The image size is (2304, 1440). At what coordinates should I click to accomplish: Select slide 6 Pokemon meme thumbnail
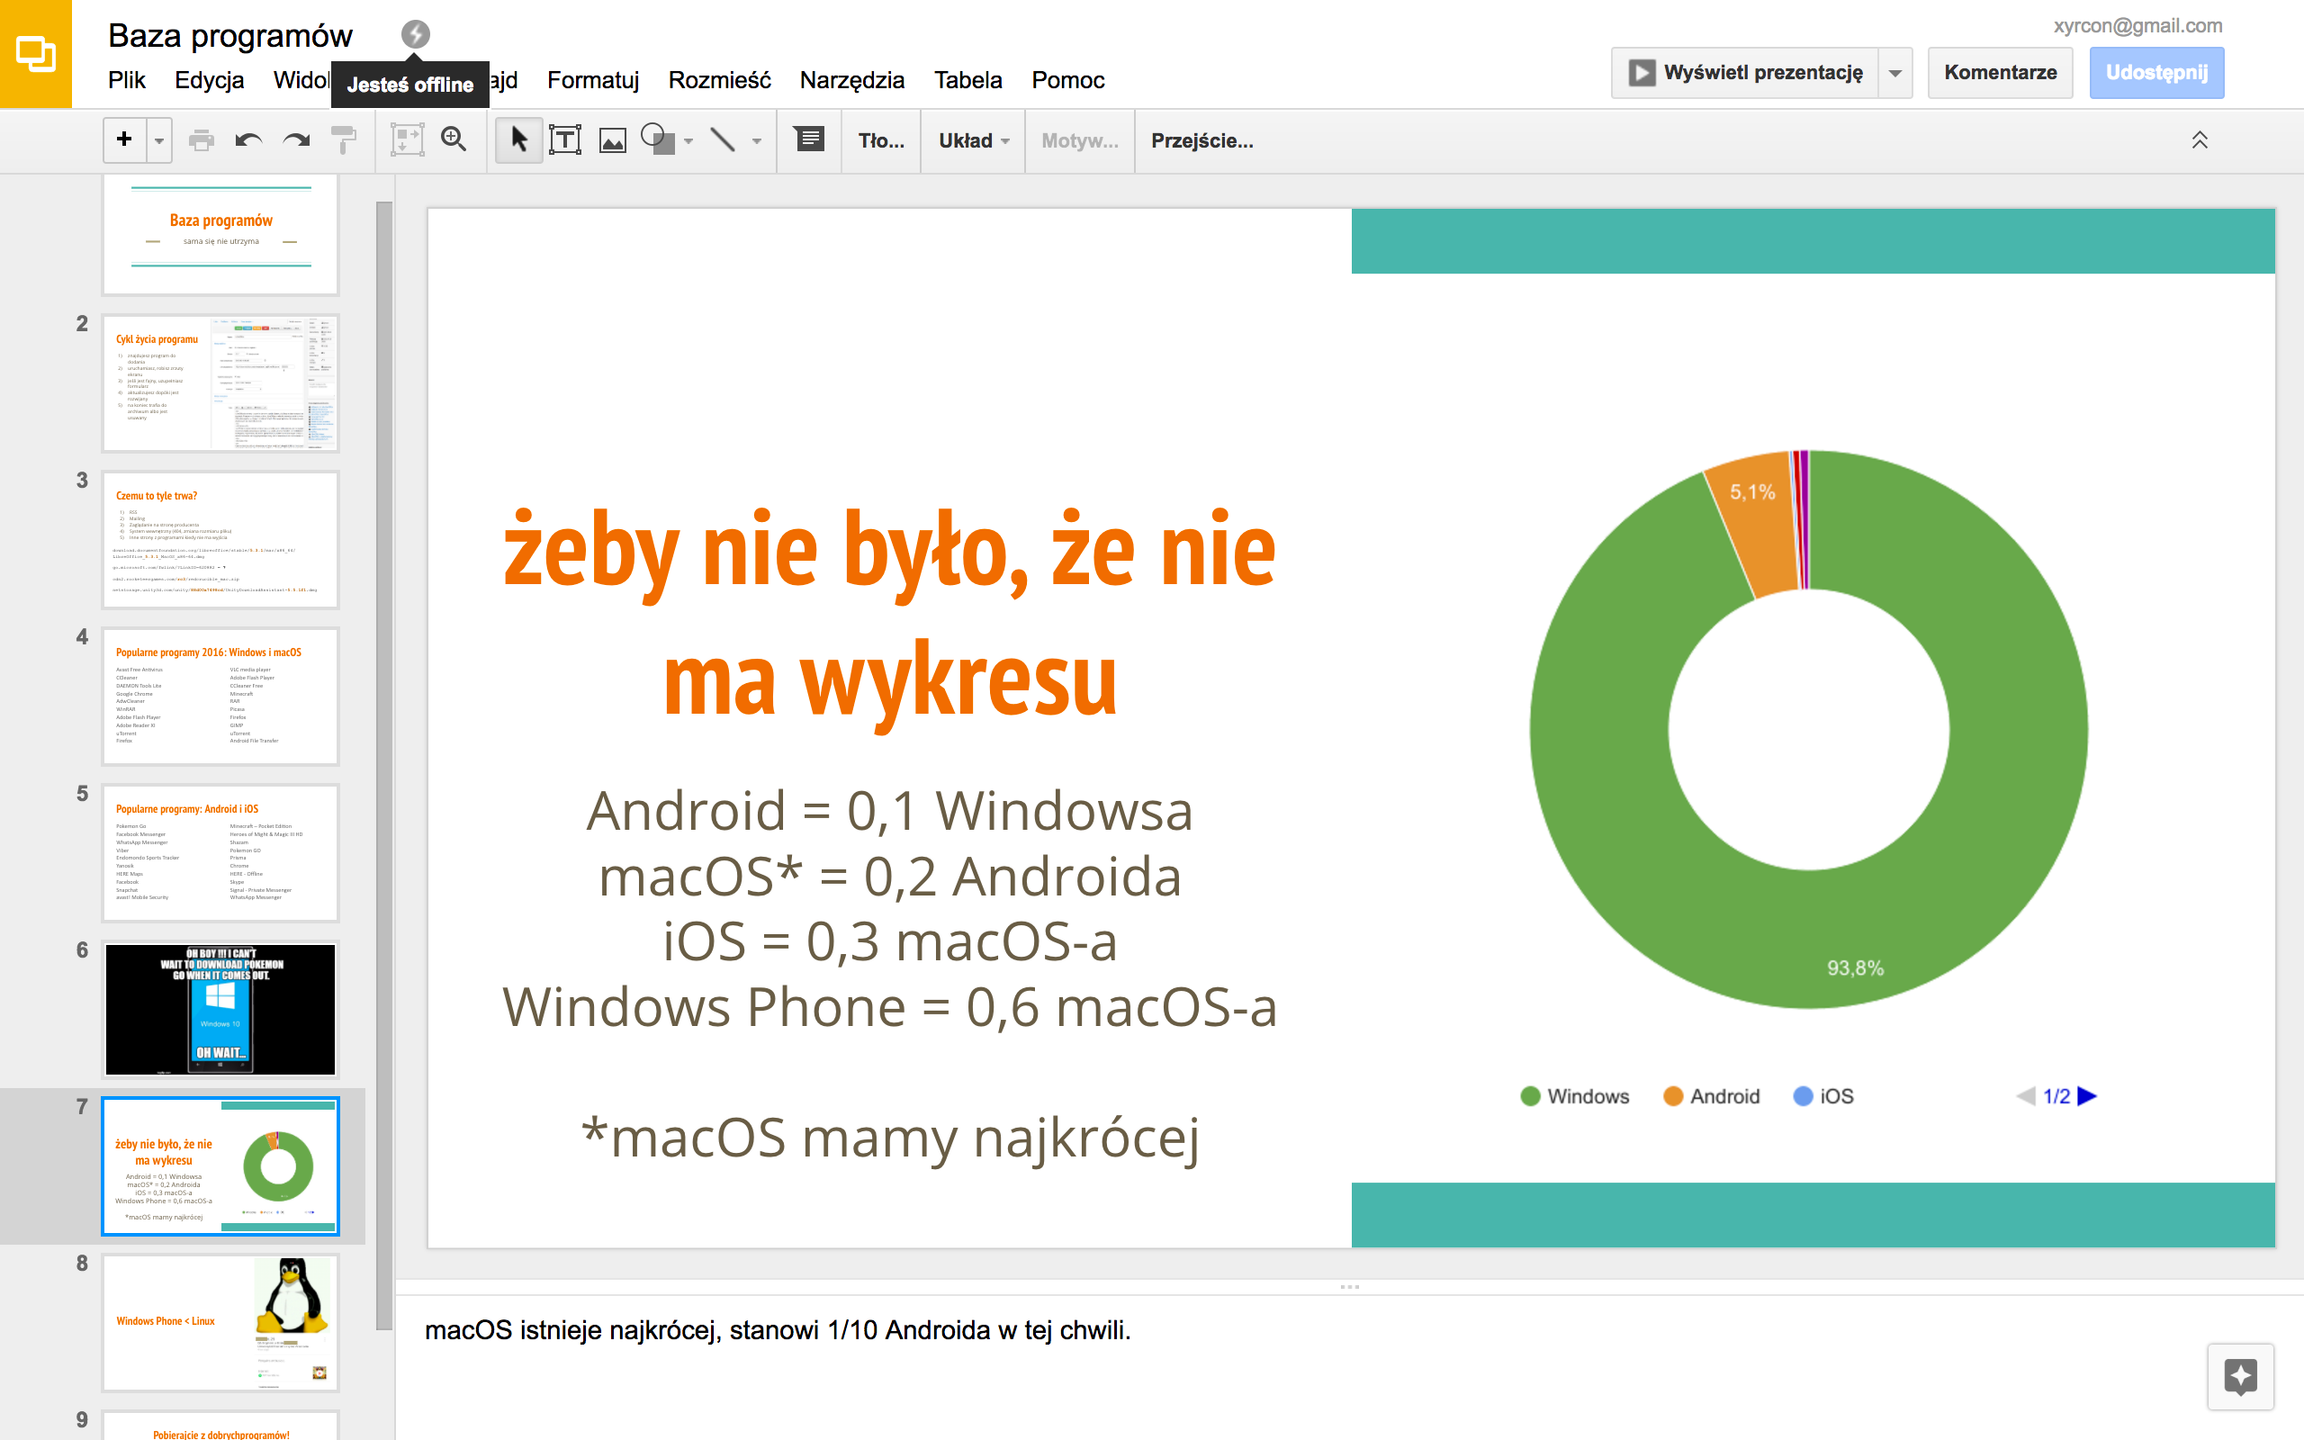click(221, 1010)
